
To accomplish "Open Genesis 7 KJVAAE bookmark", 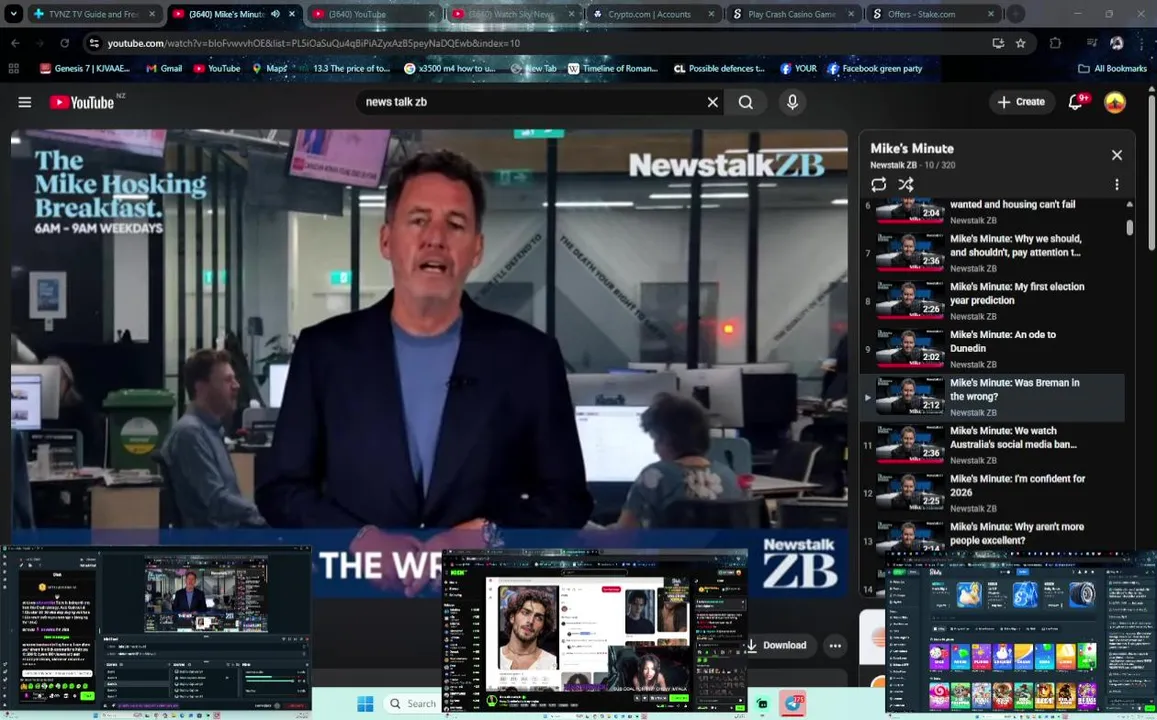I will 85,68.
